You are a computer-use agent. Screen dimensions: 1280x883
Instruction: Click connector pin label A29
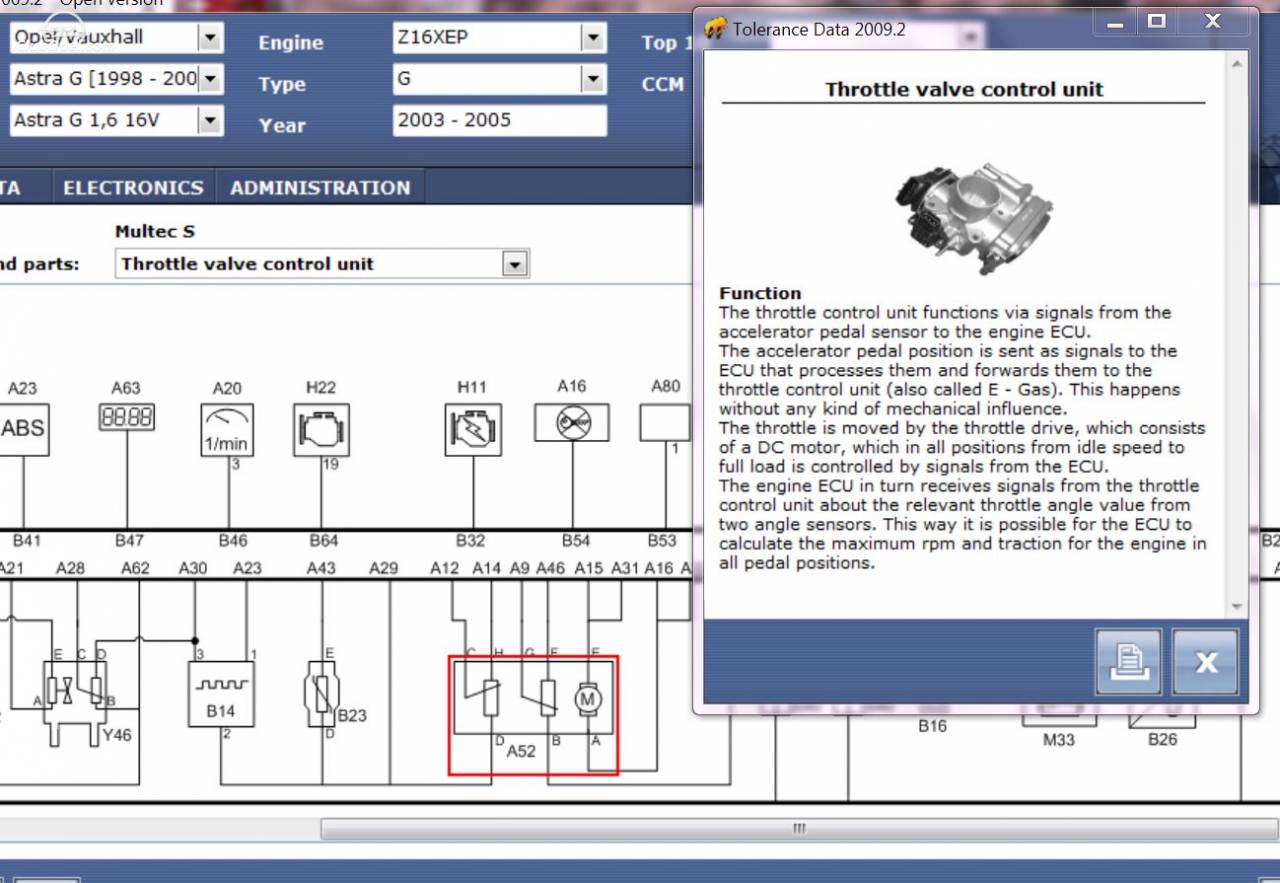click(384, 568)
